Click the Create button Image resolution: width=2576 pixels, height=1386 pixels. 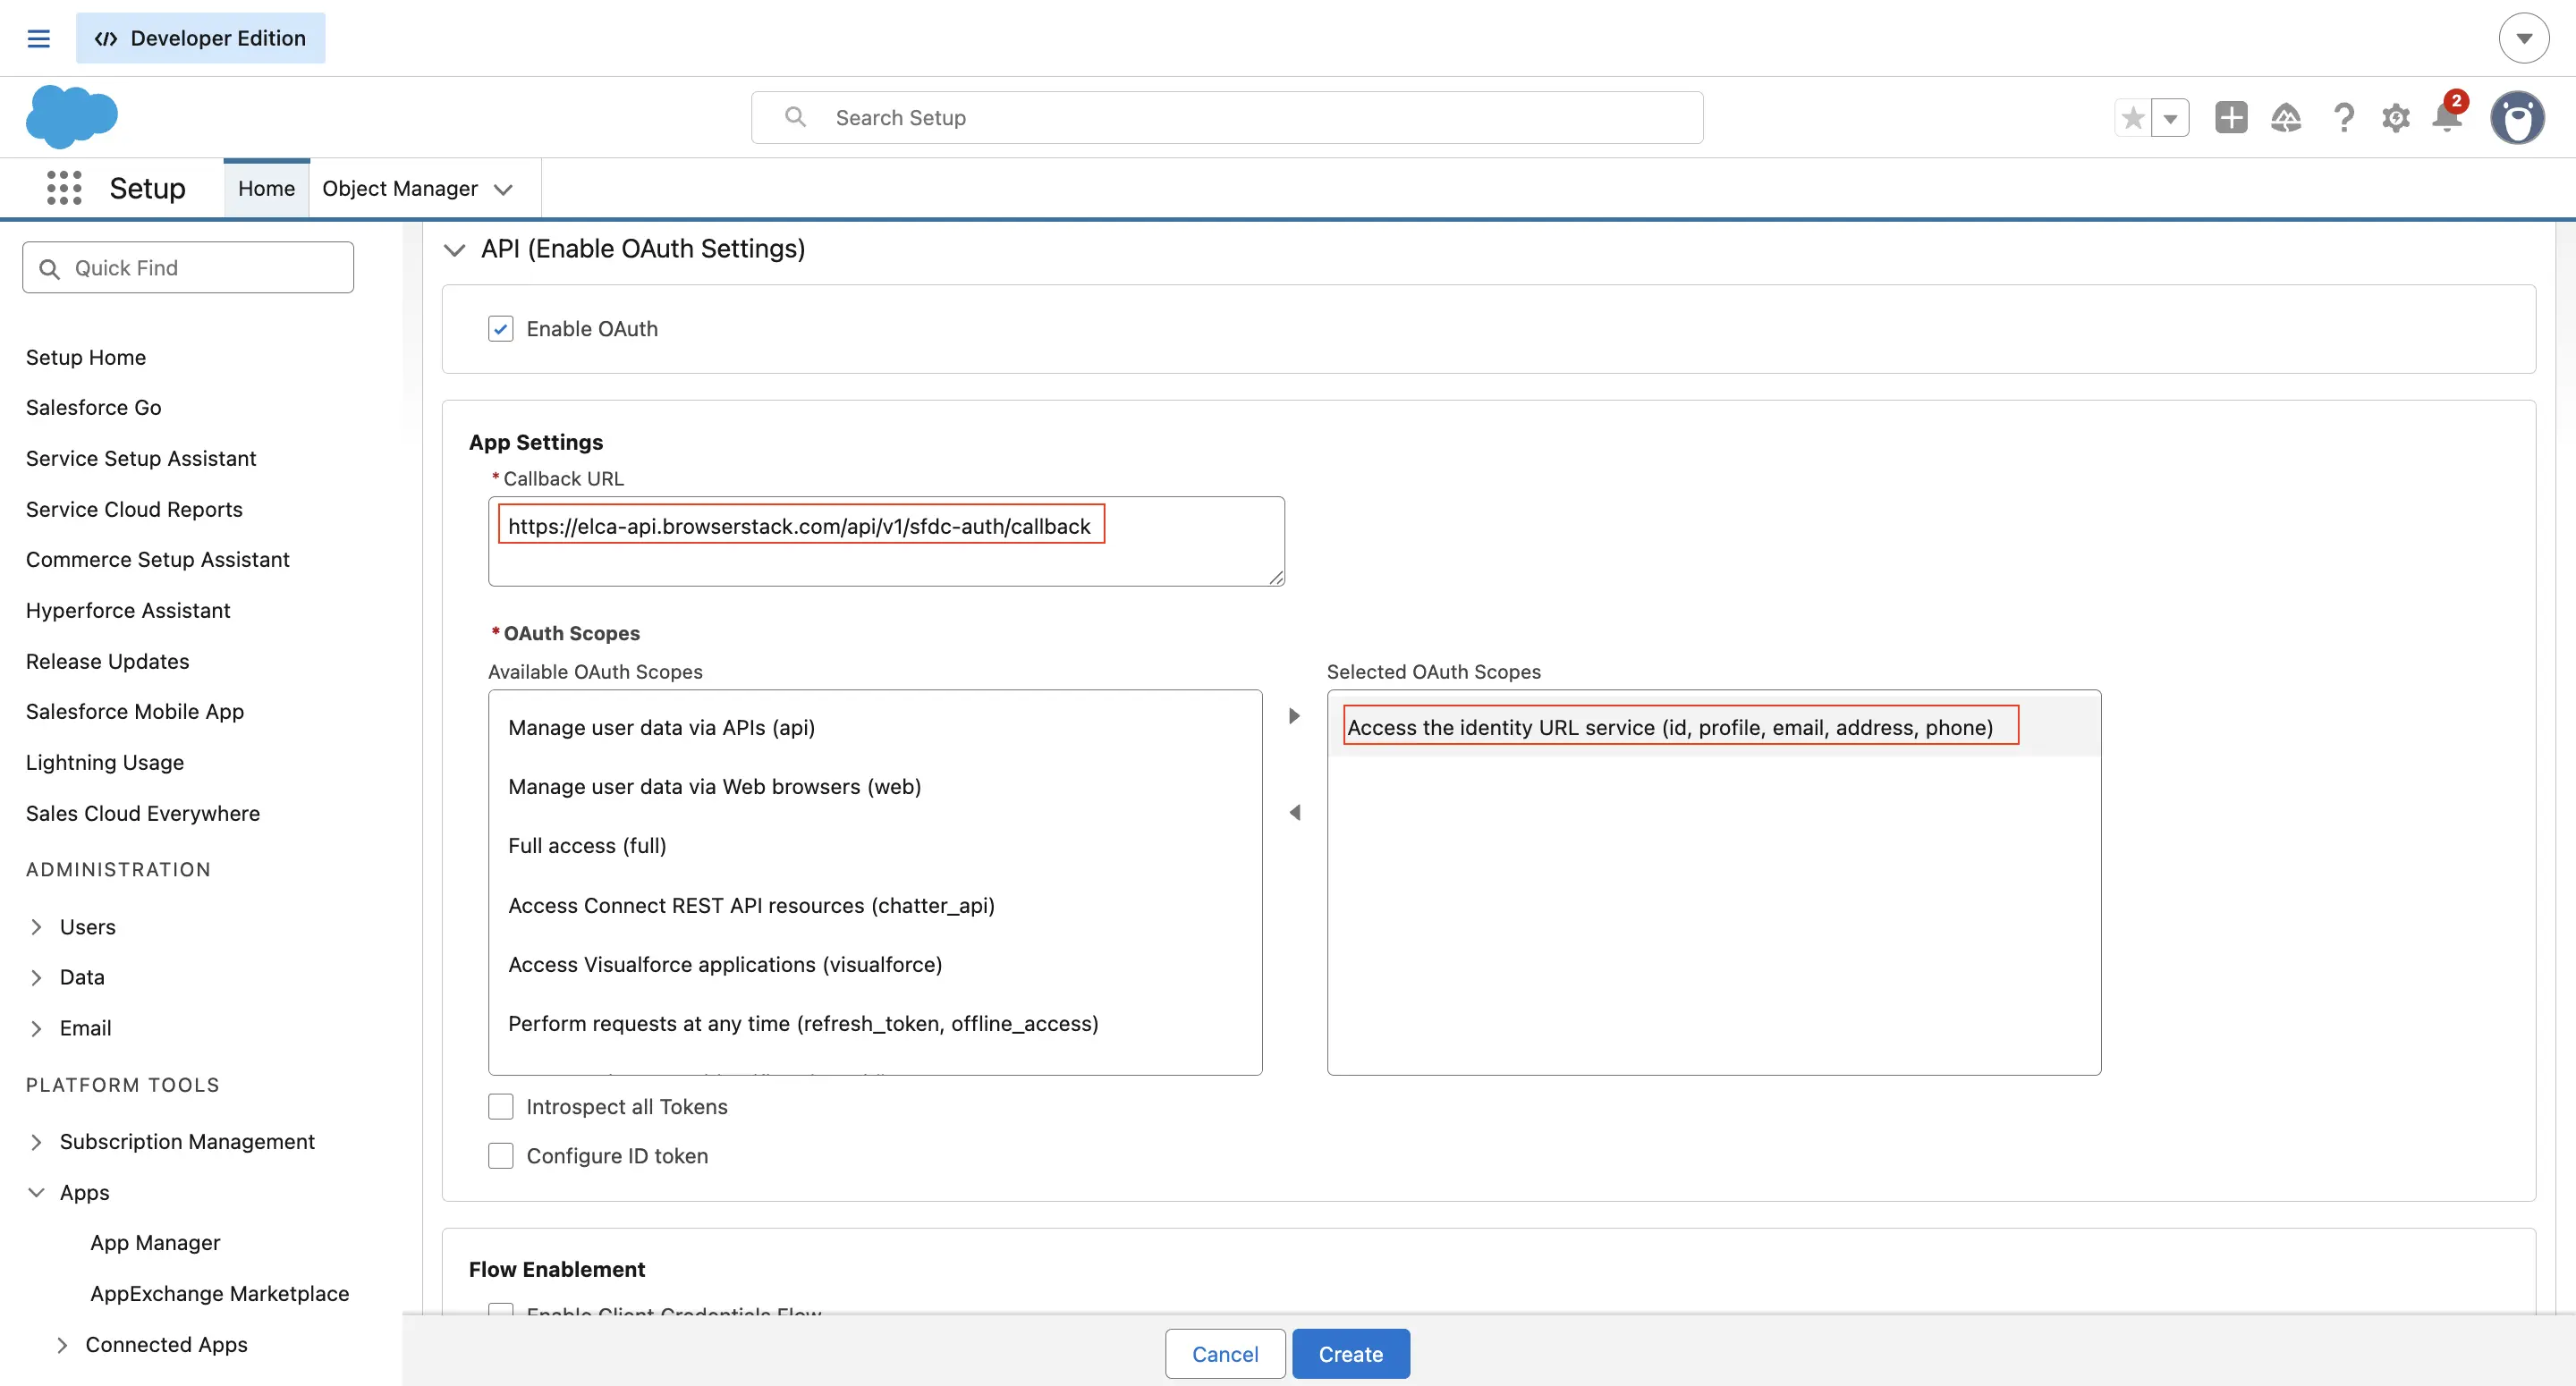pyautogui.click(x=1350, y=1353)
